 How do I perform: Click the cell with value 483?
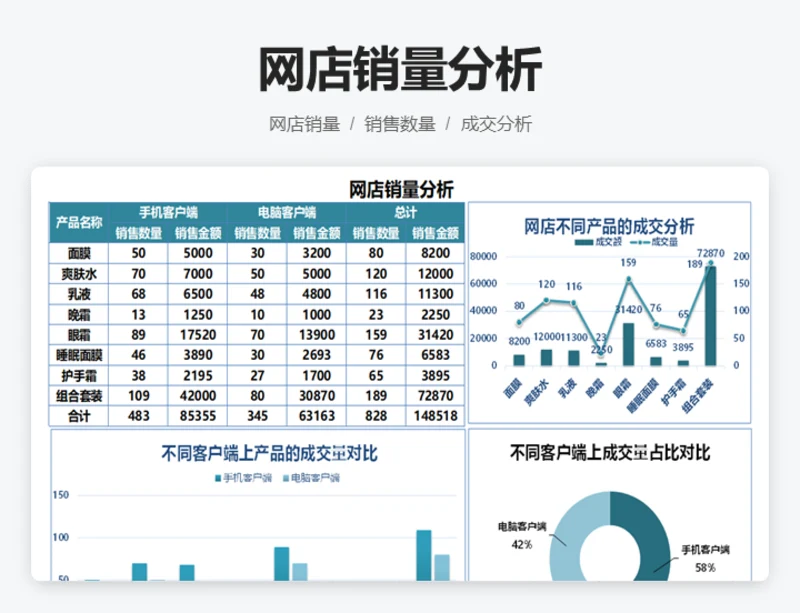click(138, 416)
